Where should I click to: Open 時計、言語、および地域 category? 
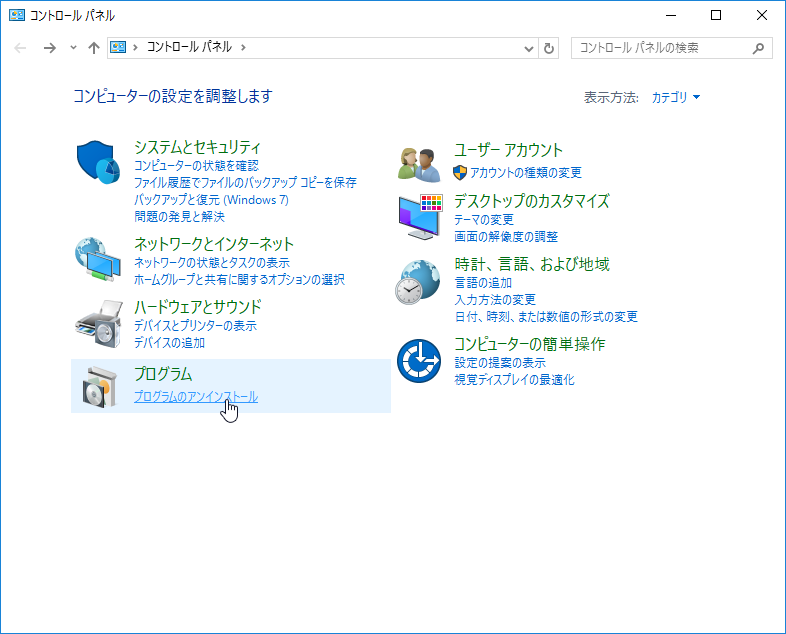532,264
